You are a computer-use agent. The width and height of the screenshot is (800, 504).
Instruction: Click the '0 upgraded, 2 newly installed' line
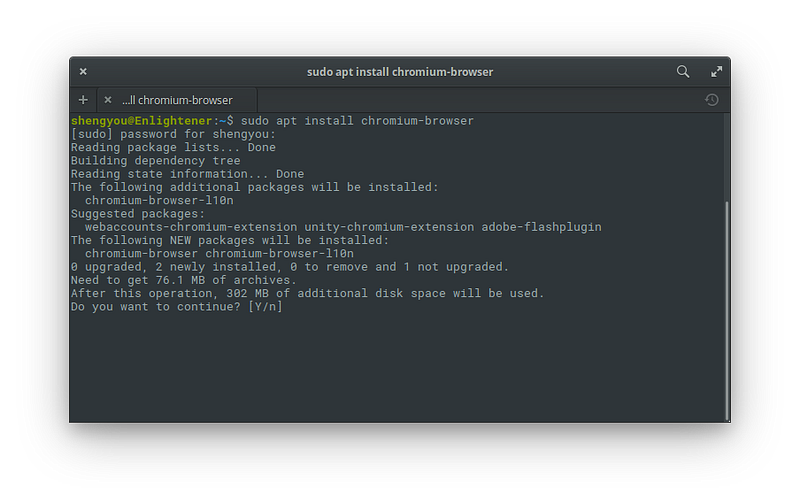289,267
